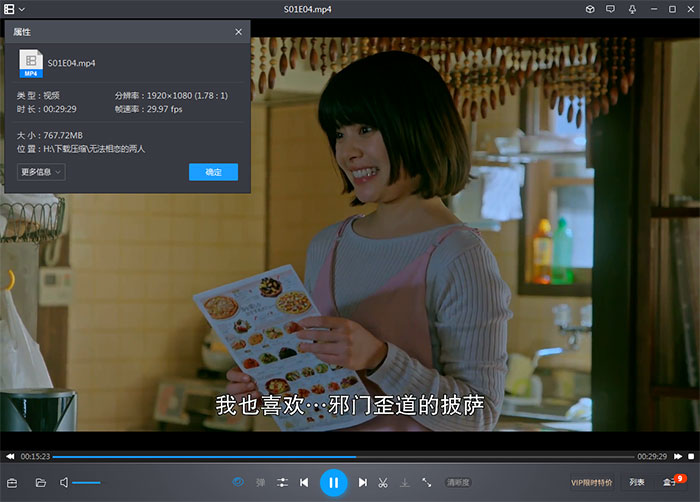Click the total time 00:29:29 label

(652, 456)
